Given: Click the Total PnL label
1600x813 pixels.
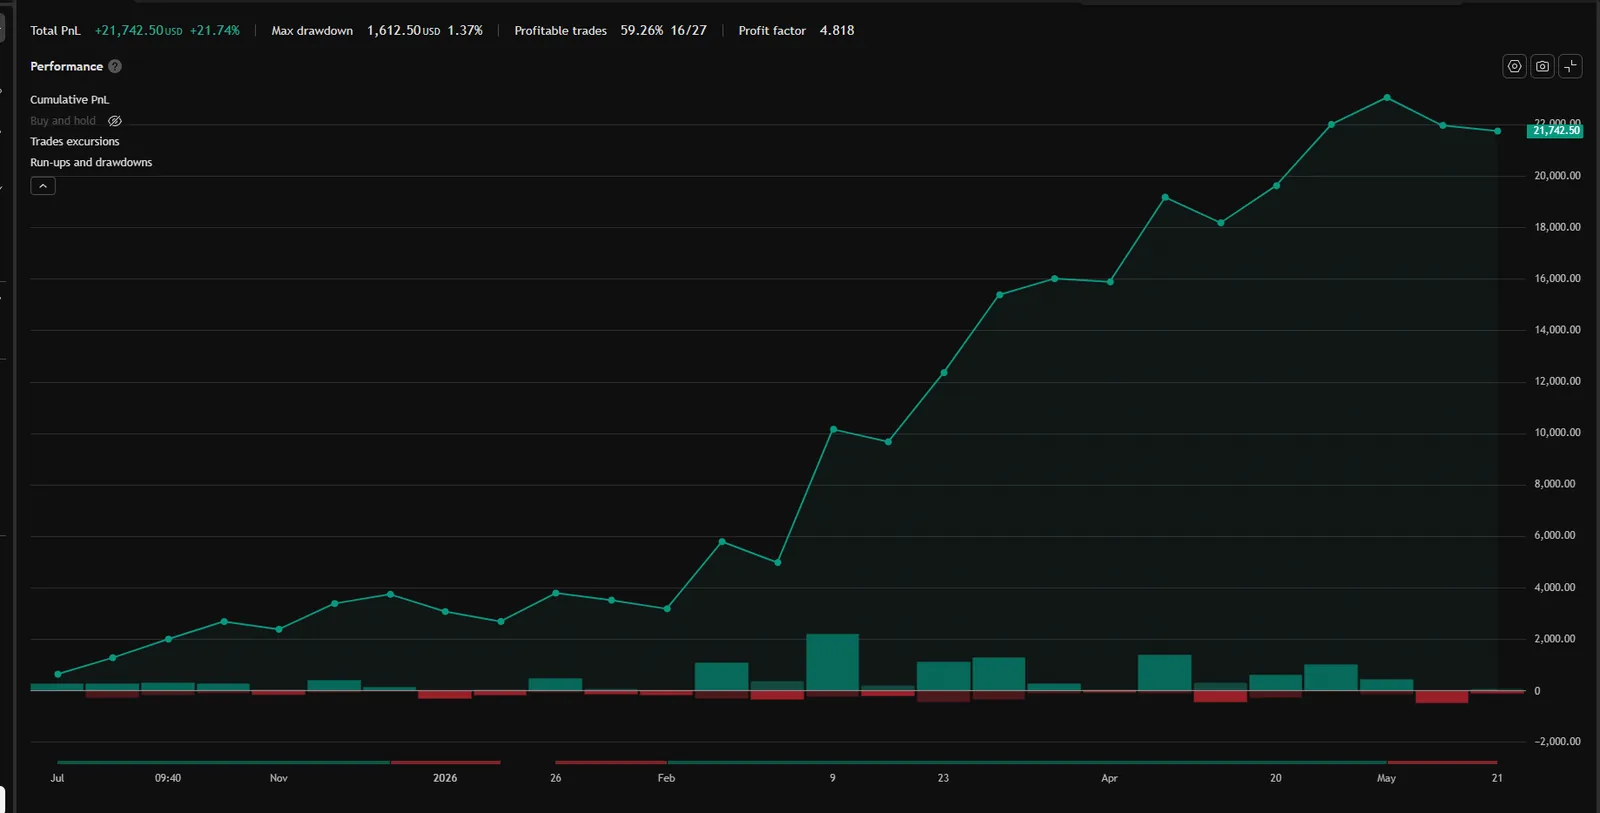Looking at the screenshot, I should tap(55, 31).
